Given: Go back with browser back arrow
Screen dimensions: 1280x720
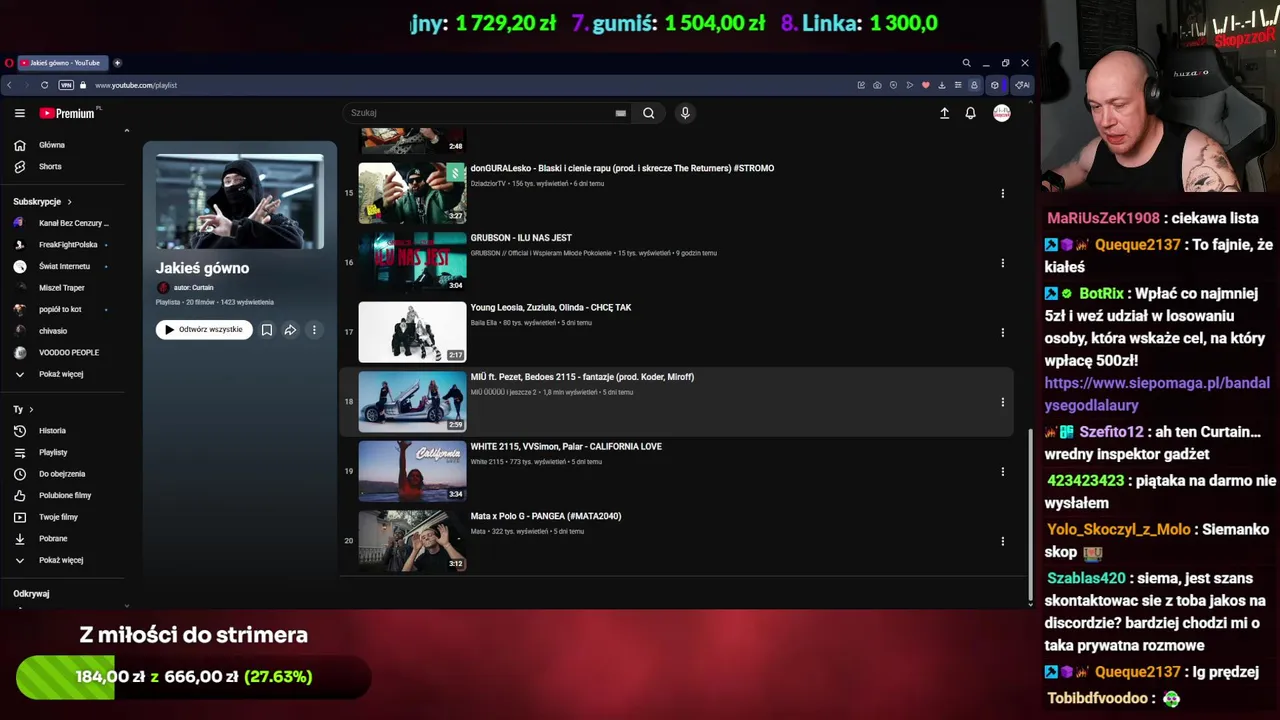Looking at the screenshot, I should click(x=9, y=85).
